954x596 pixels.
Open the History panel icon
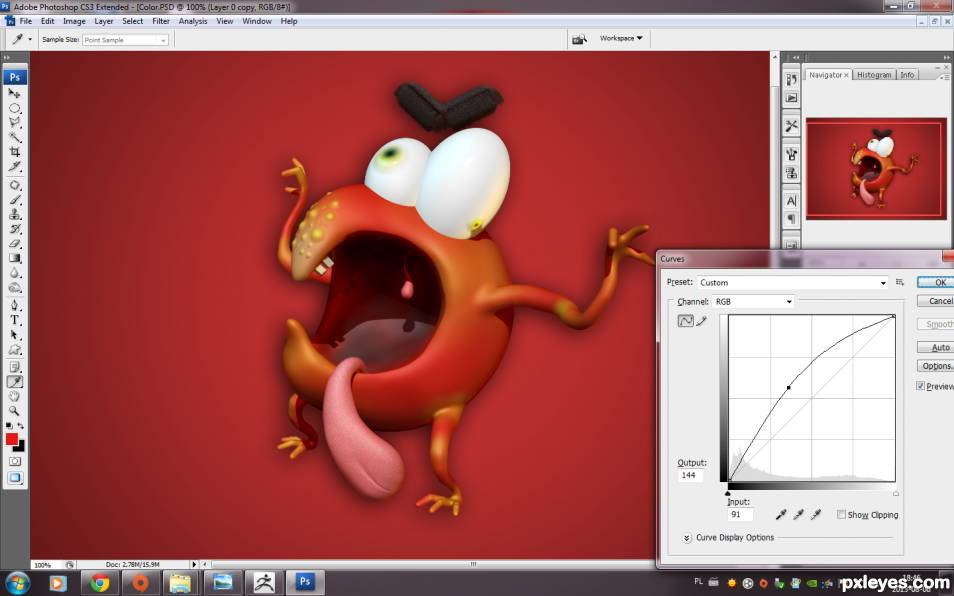(791, 80)
